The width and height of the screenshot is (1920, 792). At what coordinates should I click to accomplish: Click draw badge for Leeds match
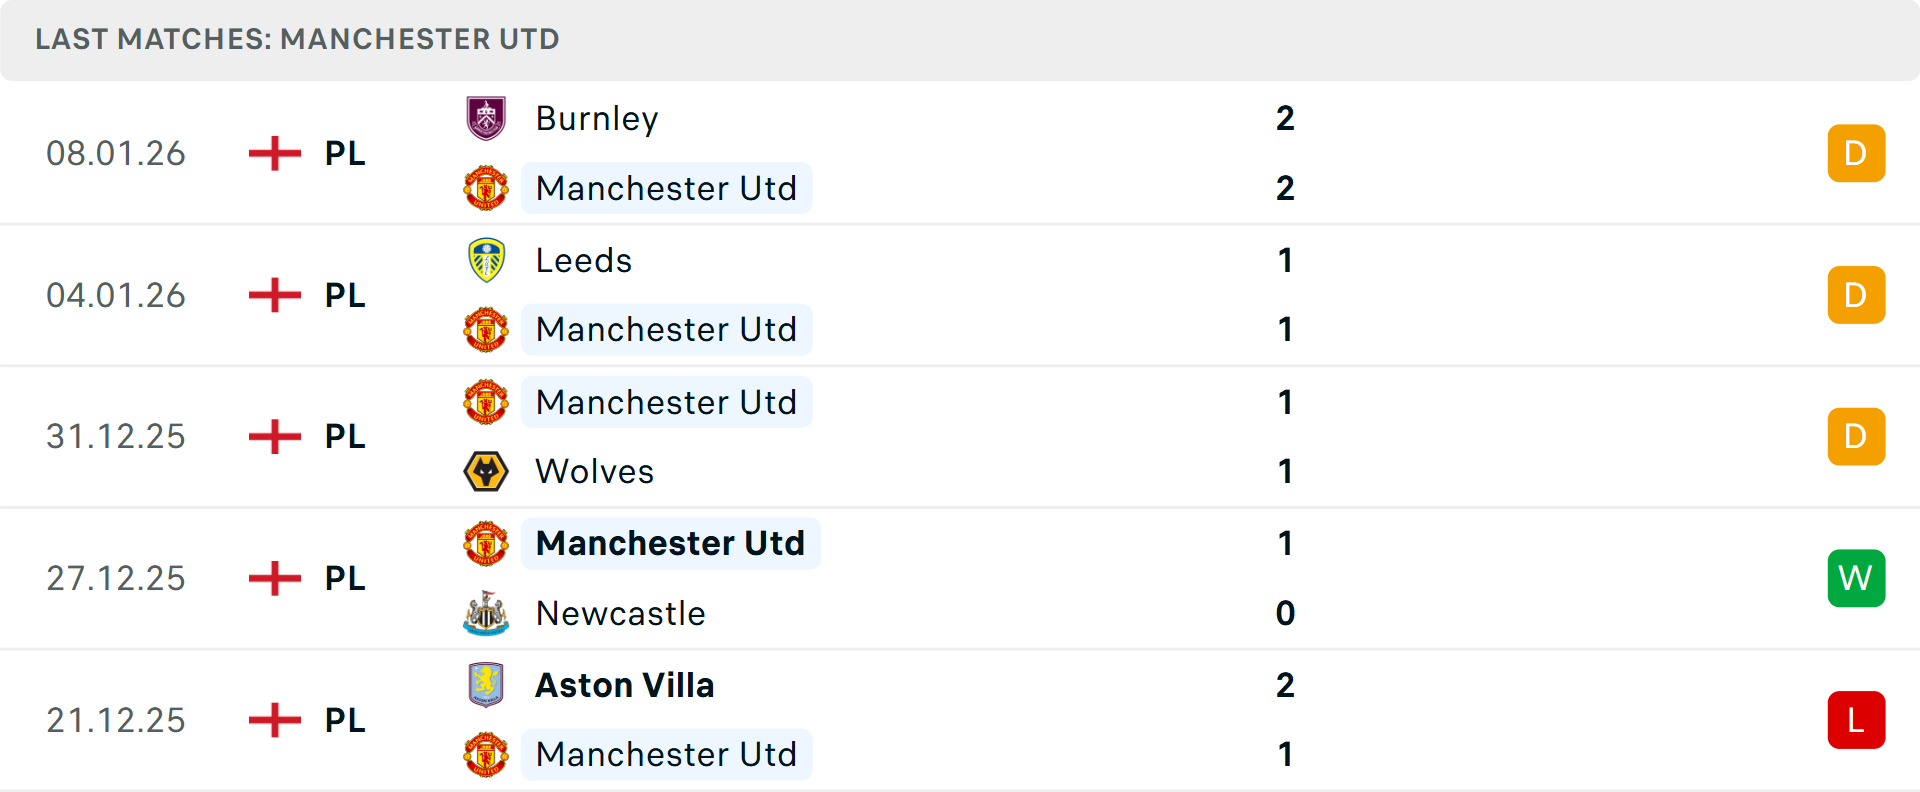(1856, 295)
